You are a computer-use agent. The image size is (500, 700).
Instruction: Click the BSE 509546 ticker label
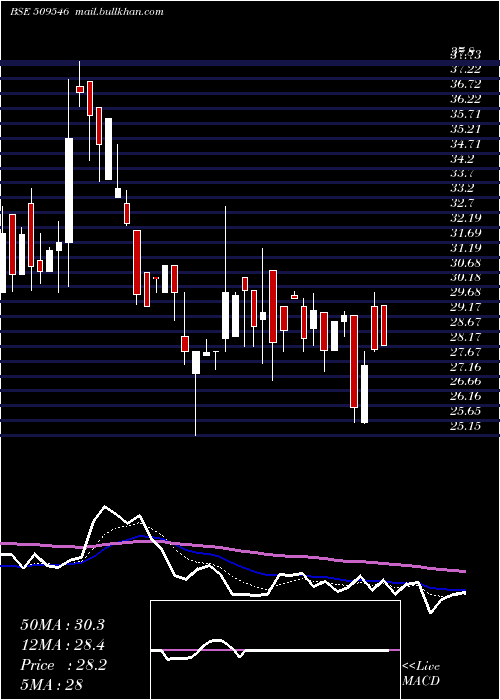39,12
